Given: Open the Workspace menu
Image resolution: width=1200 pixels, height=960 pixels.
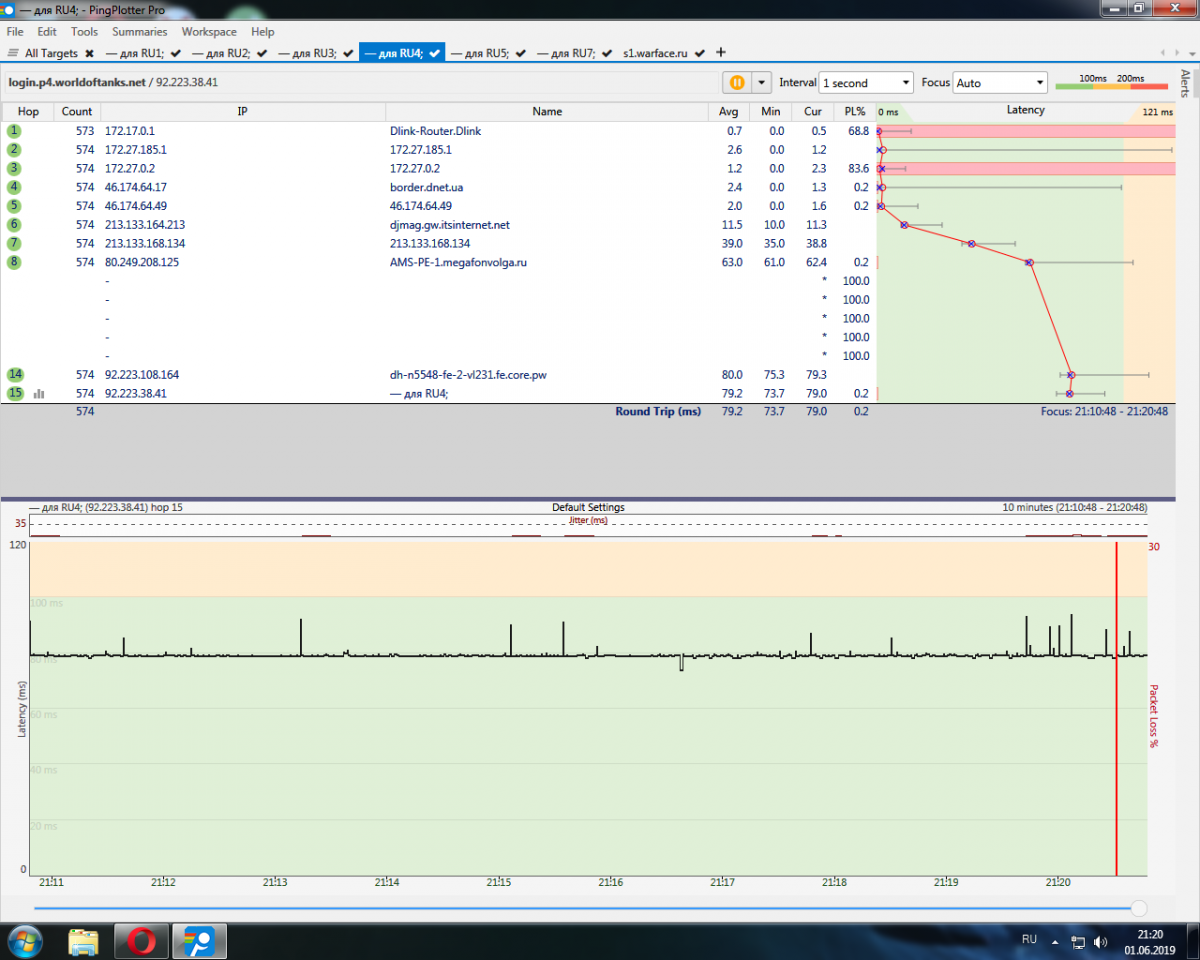Looking at the screenshot, I should tap(209, 32).
